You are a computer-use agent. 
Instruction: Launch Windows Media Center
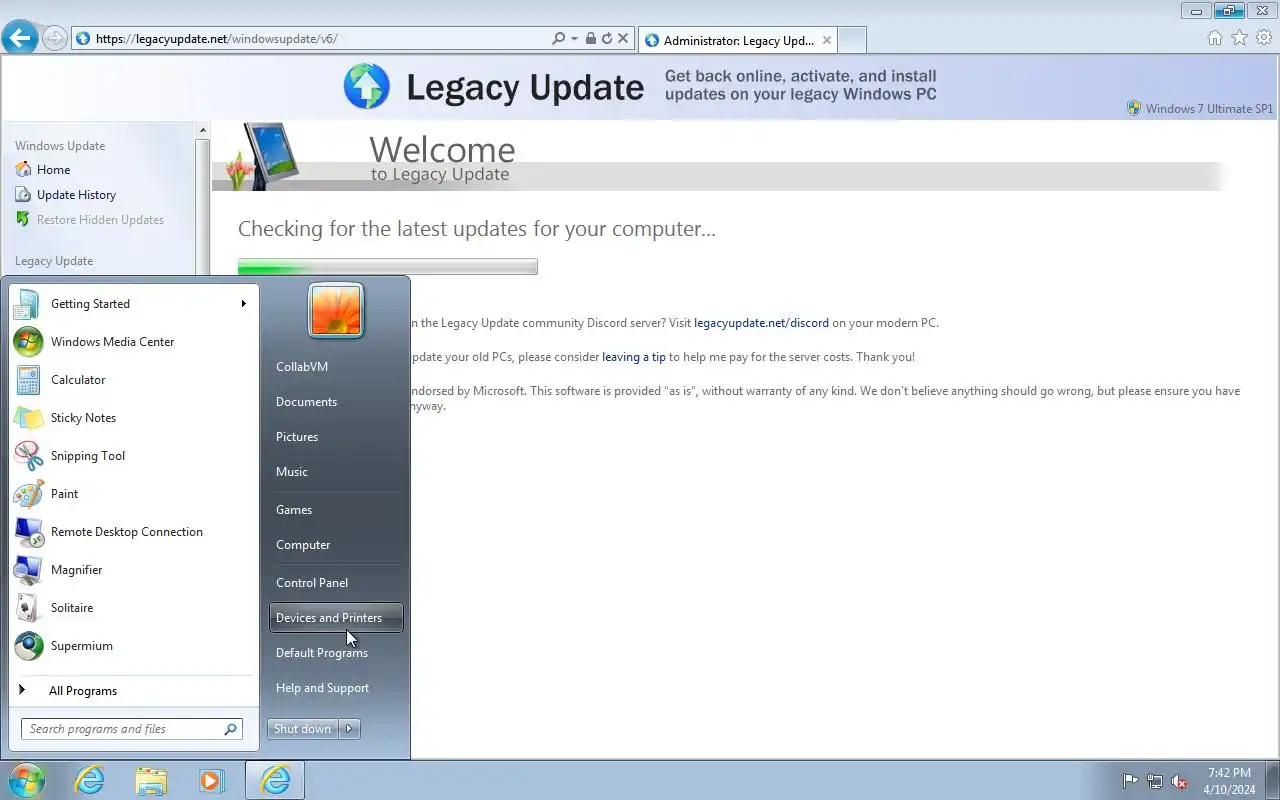pyautogui.click(x=133, y=342)
